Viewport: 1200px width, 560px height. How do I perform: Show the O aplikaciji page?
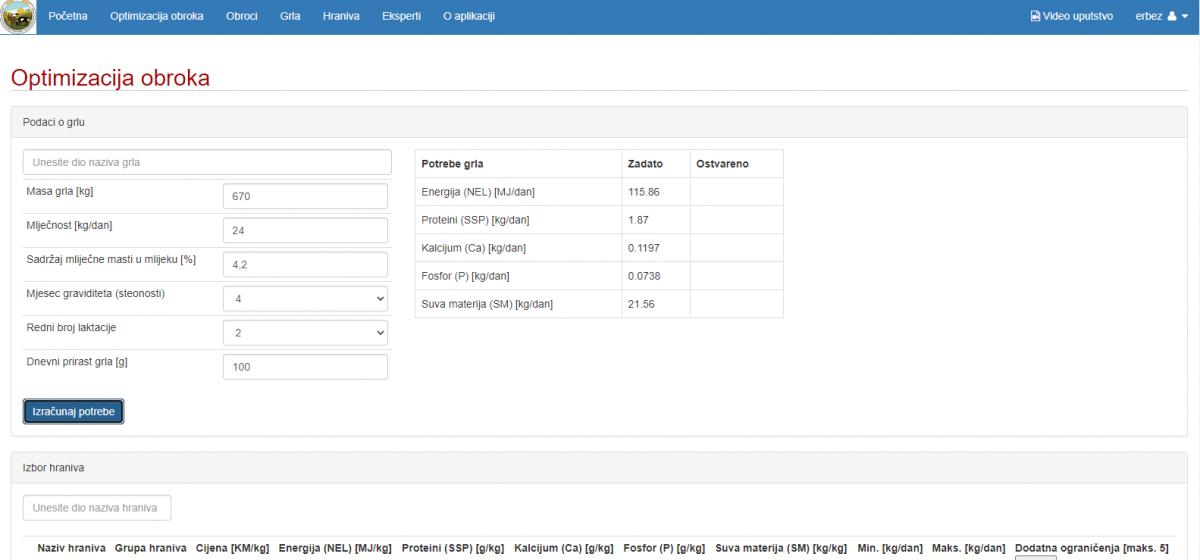[468, 17]
